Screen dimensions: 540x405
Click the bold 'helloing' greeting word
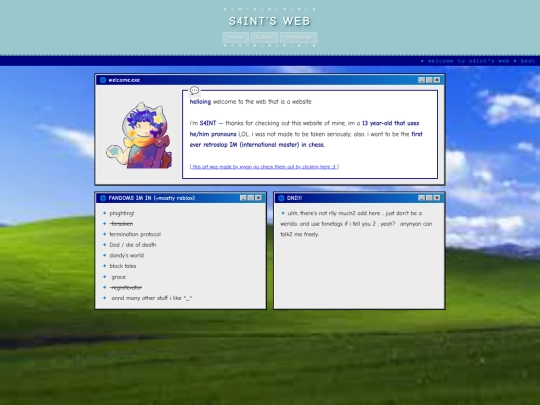pyautogui.click(x=200, y=102)
